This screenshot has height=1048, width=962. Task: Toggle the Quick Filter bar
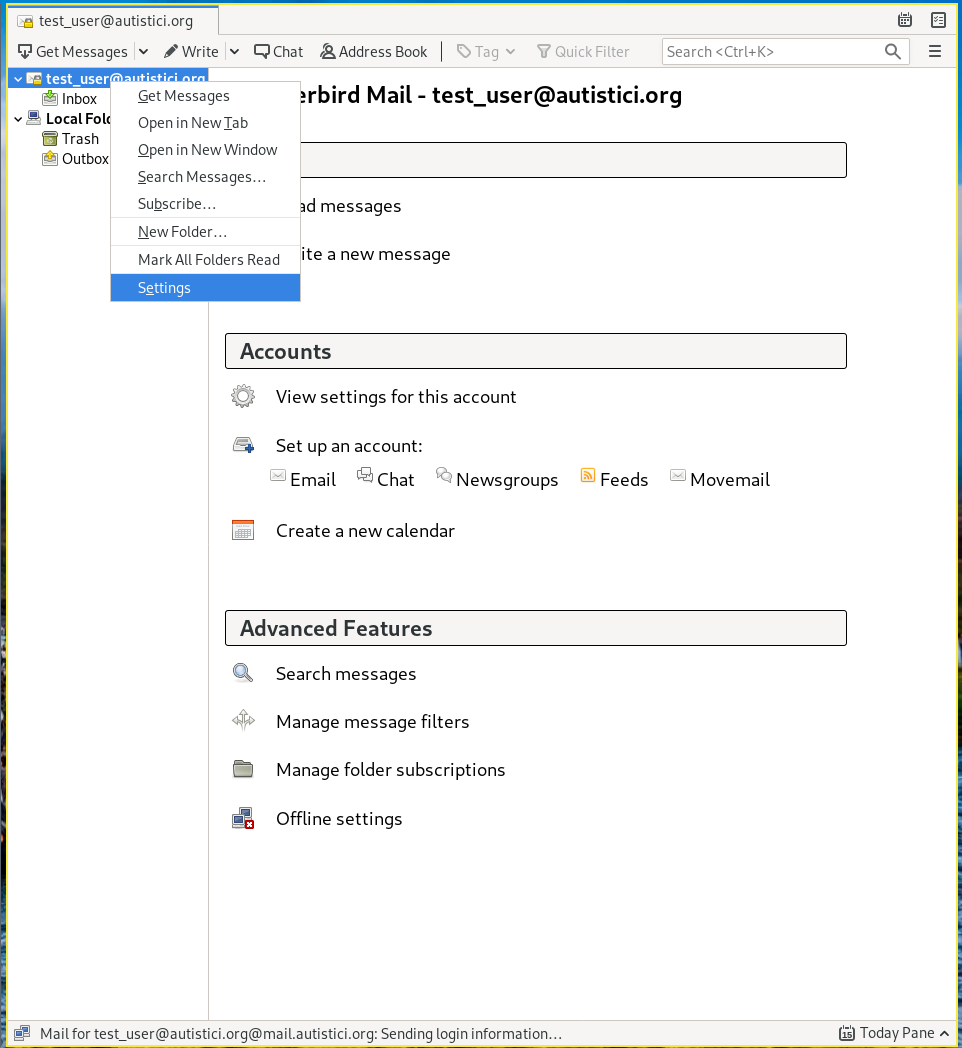coord(583,51)
